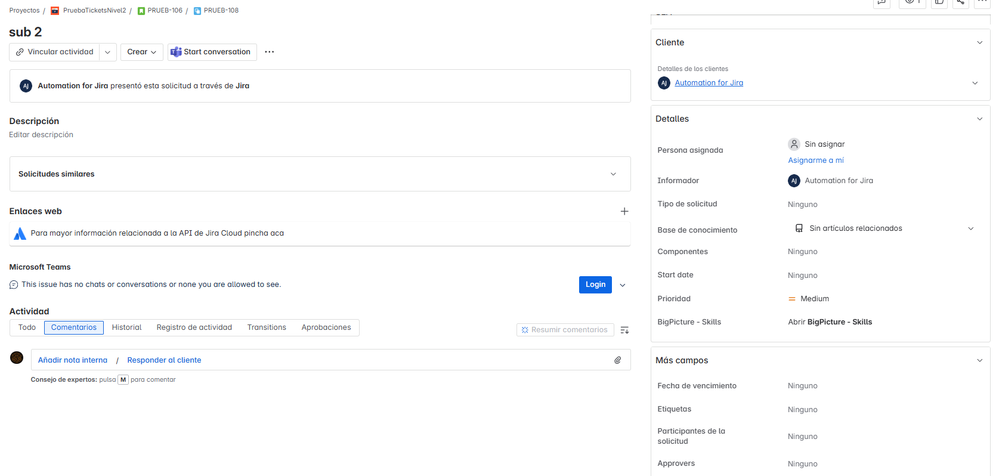Go to Proyectos in the breadcrumb
The image size is (999, 476).
click(x=24, y=11)
